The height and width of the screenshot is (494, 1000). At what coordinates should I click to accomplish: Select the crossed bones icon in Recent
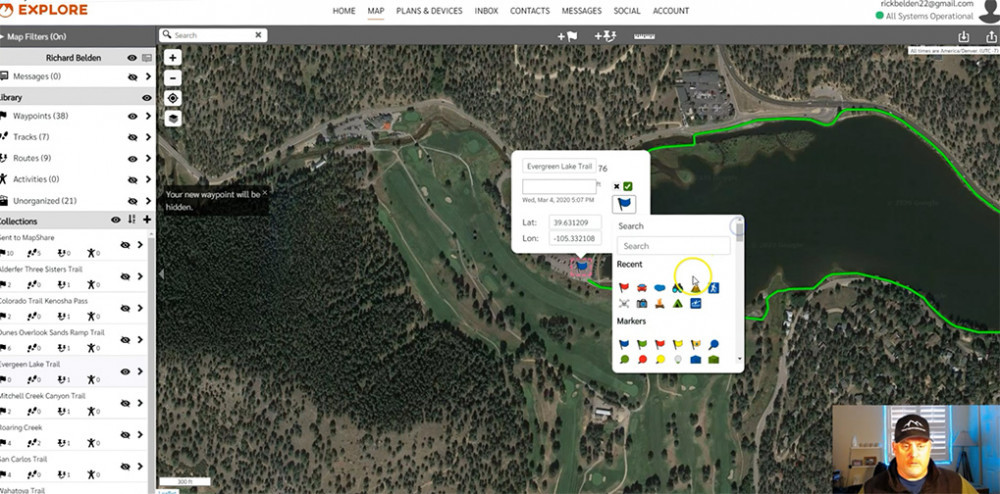(624, 303)
